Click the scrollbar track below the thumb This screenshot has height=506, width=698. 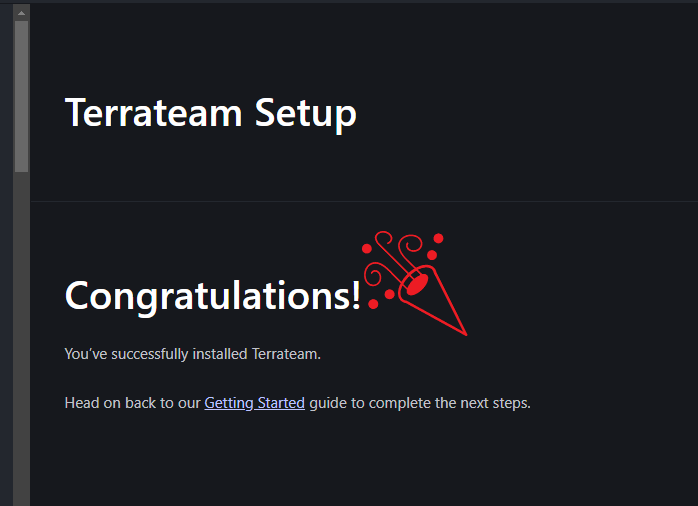tap(21, 338)
